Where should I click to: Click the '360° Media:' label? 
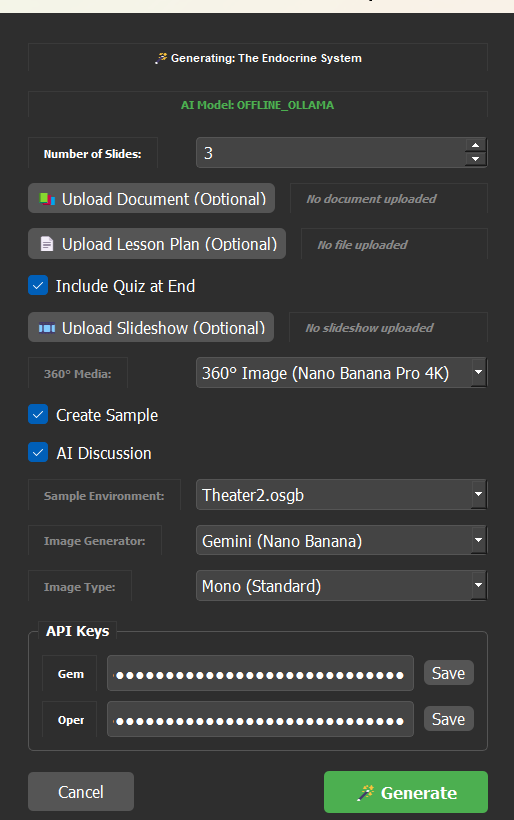click(77, 374)
